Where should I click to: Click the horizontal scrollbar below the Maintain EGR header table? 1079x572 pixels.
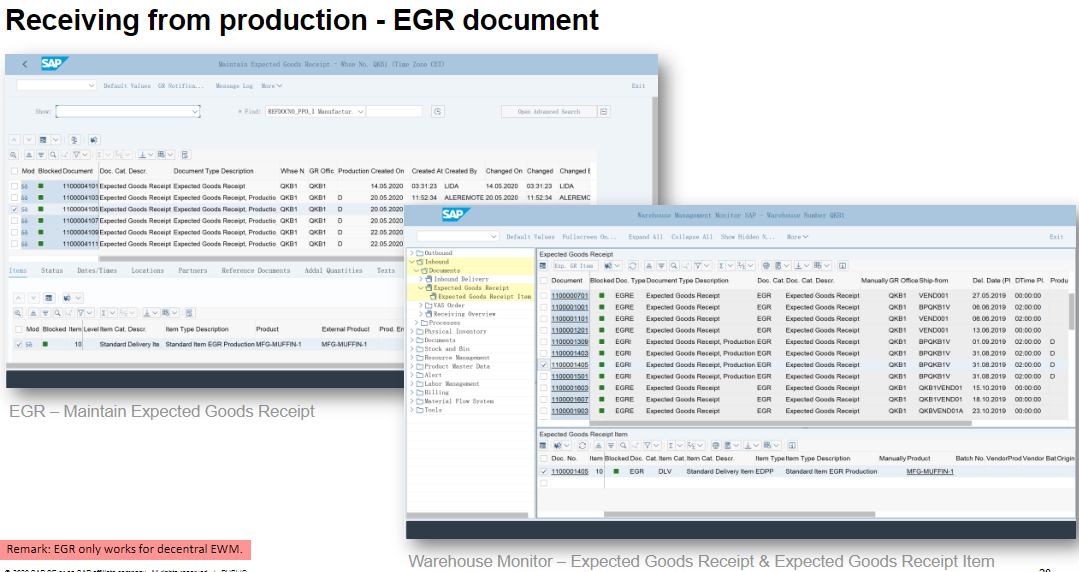(x=251, y=259)
